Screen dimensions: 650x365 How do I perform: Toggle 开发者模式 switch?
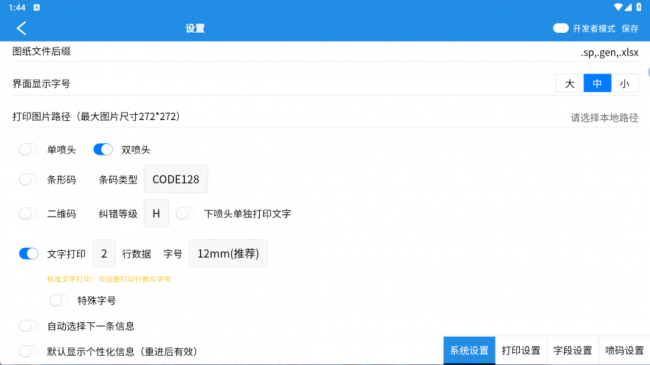pyautogui.click(x=560, y=28)
